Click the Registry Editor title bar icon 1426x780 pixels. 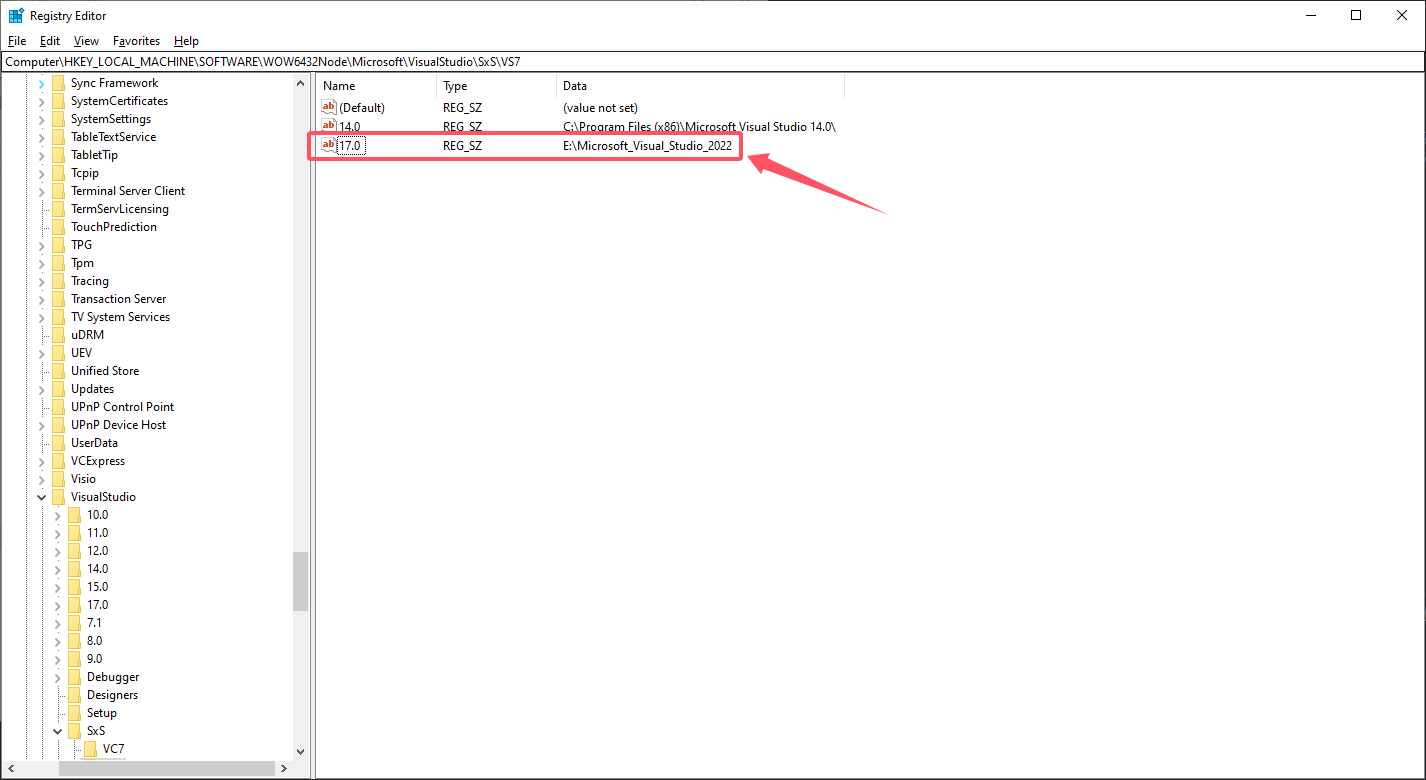(16, 15)
